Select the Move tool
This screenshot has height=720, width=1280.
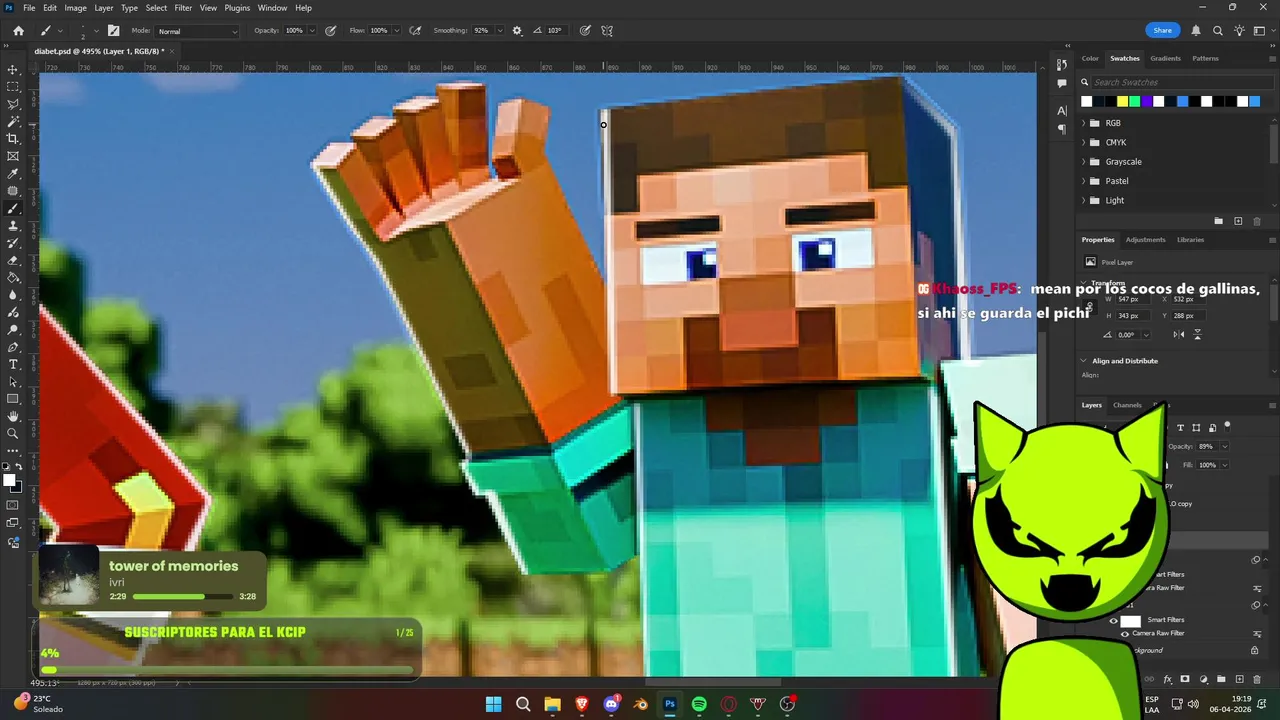[x=13, y=70]
